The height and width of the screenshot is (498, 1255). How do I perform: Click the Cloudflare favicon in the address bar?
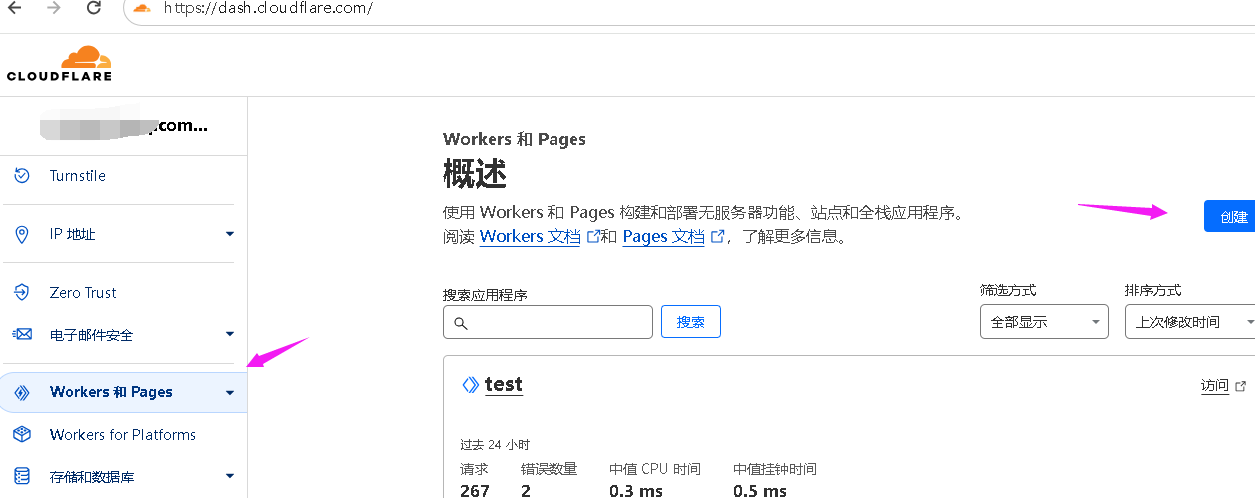click(142, 8)
